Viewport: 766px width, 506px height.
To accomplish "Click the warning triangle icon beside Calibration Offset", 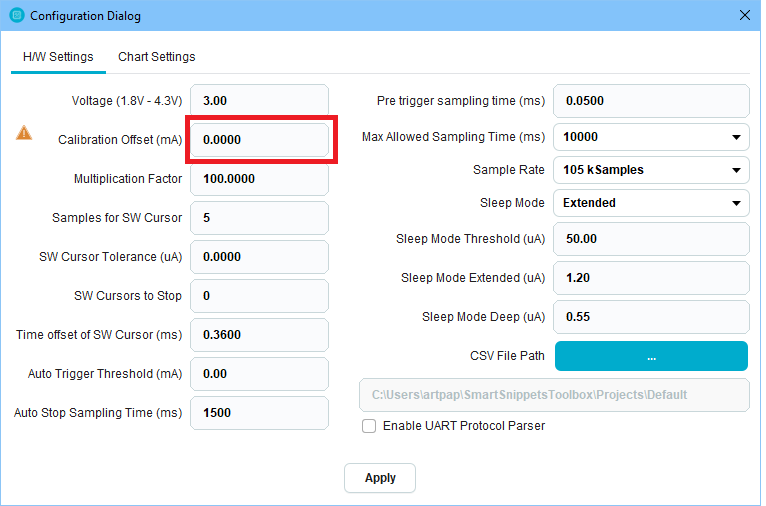I will (24, 133).
